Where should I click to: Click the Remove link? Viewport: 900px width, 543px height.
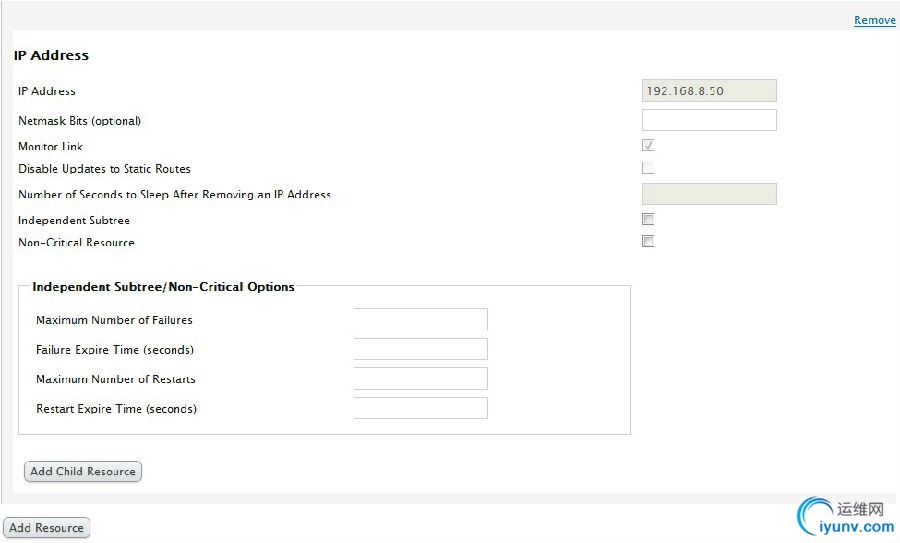point(874,20)
